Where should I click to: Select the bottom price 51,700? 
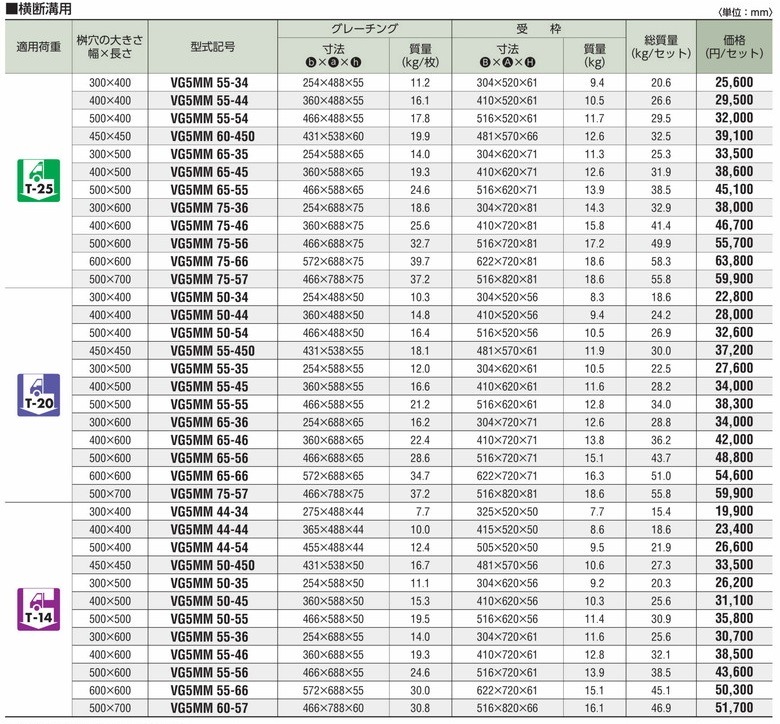coord(735,709)
